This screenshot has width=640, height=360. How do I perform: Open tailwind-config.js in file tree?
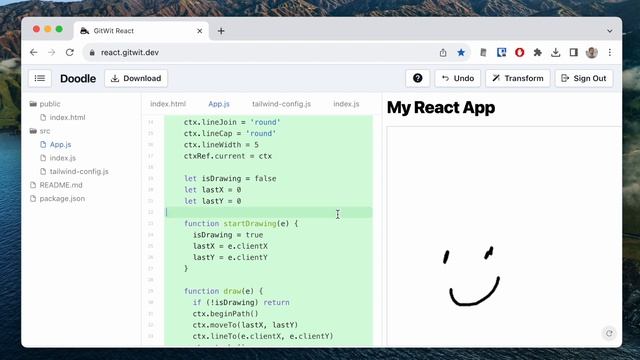coord(74,171)
